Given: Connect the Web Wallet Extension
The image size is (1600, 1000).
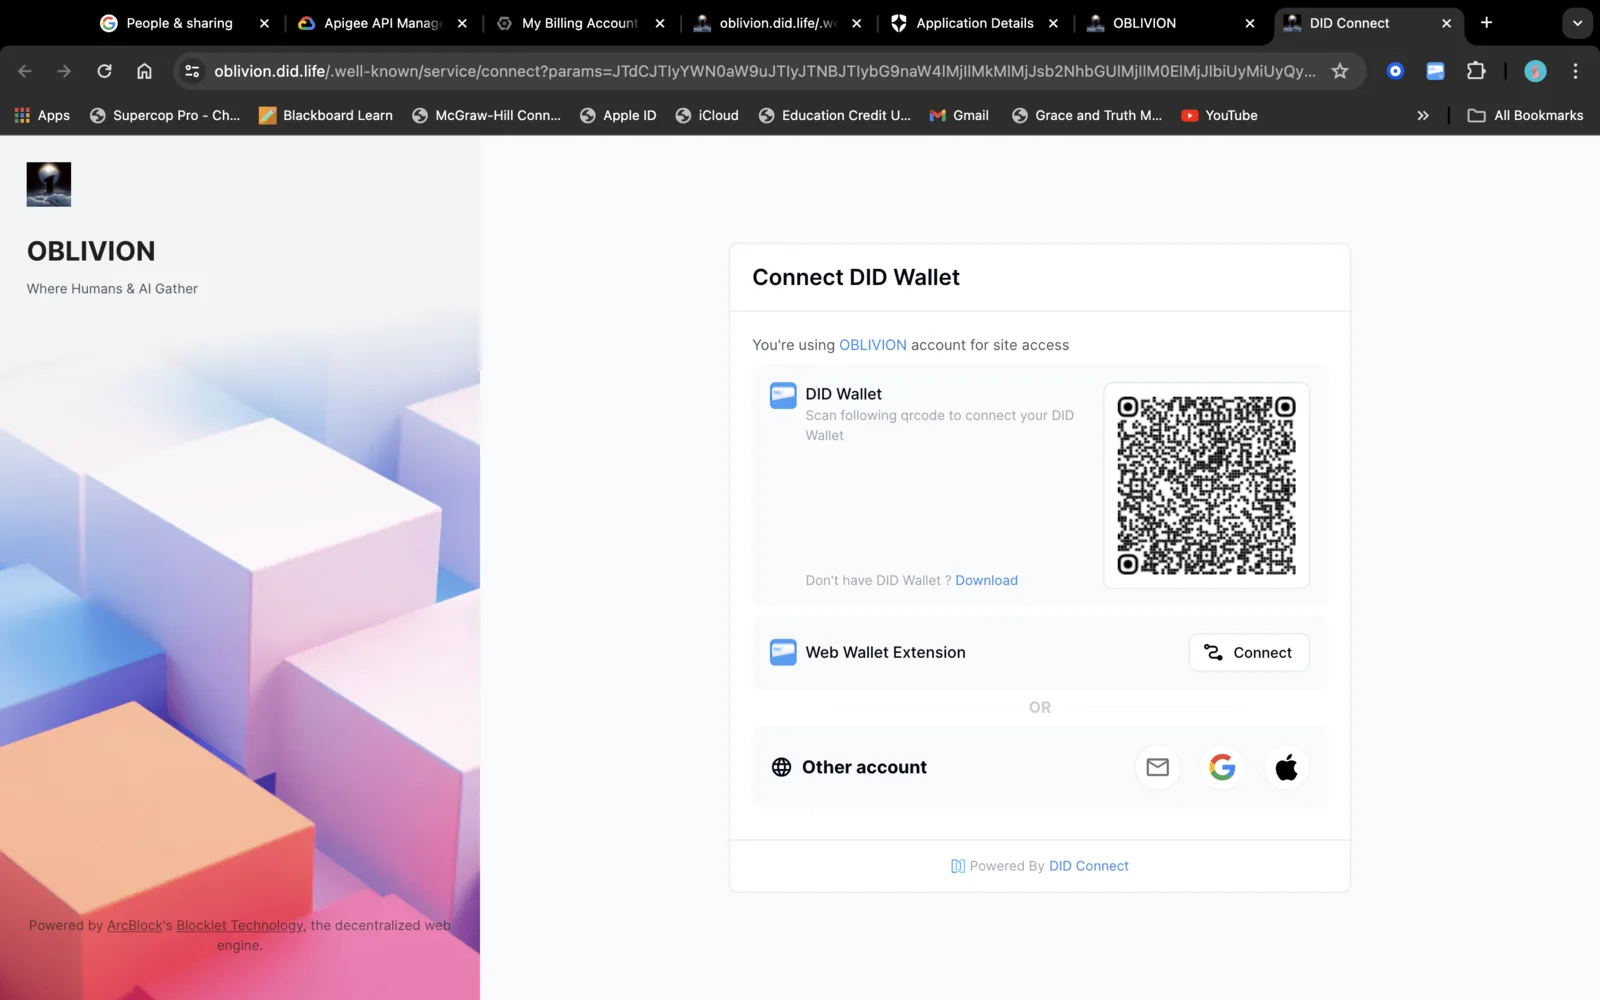Looking at the screenshot, I should pyautogui.click(x=1249, y=652).
